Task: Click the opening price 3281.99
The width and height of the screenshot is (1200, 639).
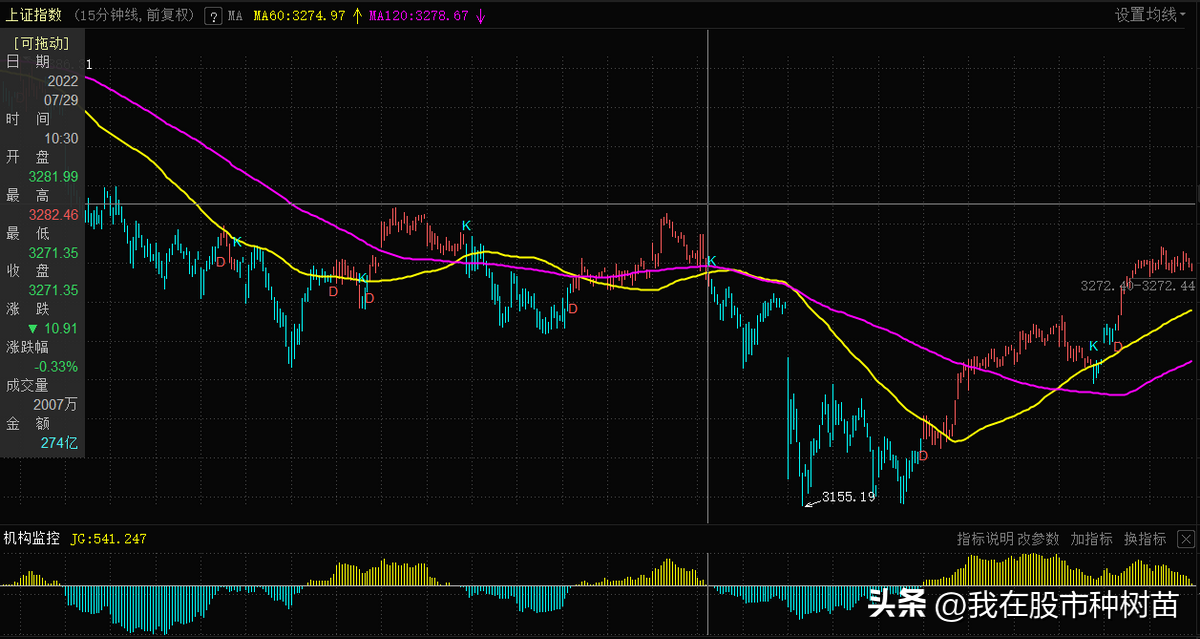Action: (54, 177)
